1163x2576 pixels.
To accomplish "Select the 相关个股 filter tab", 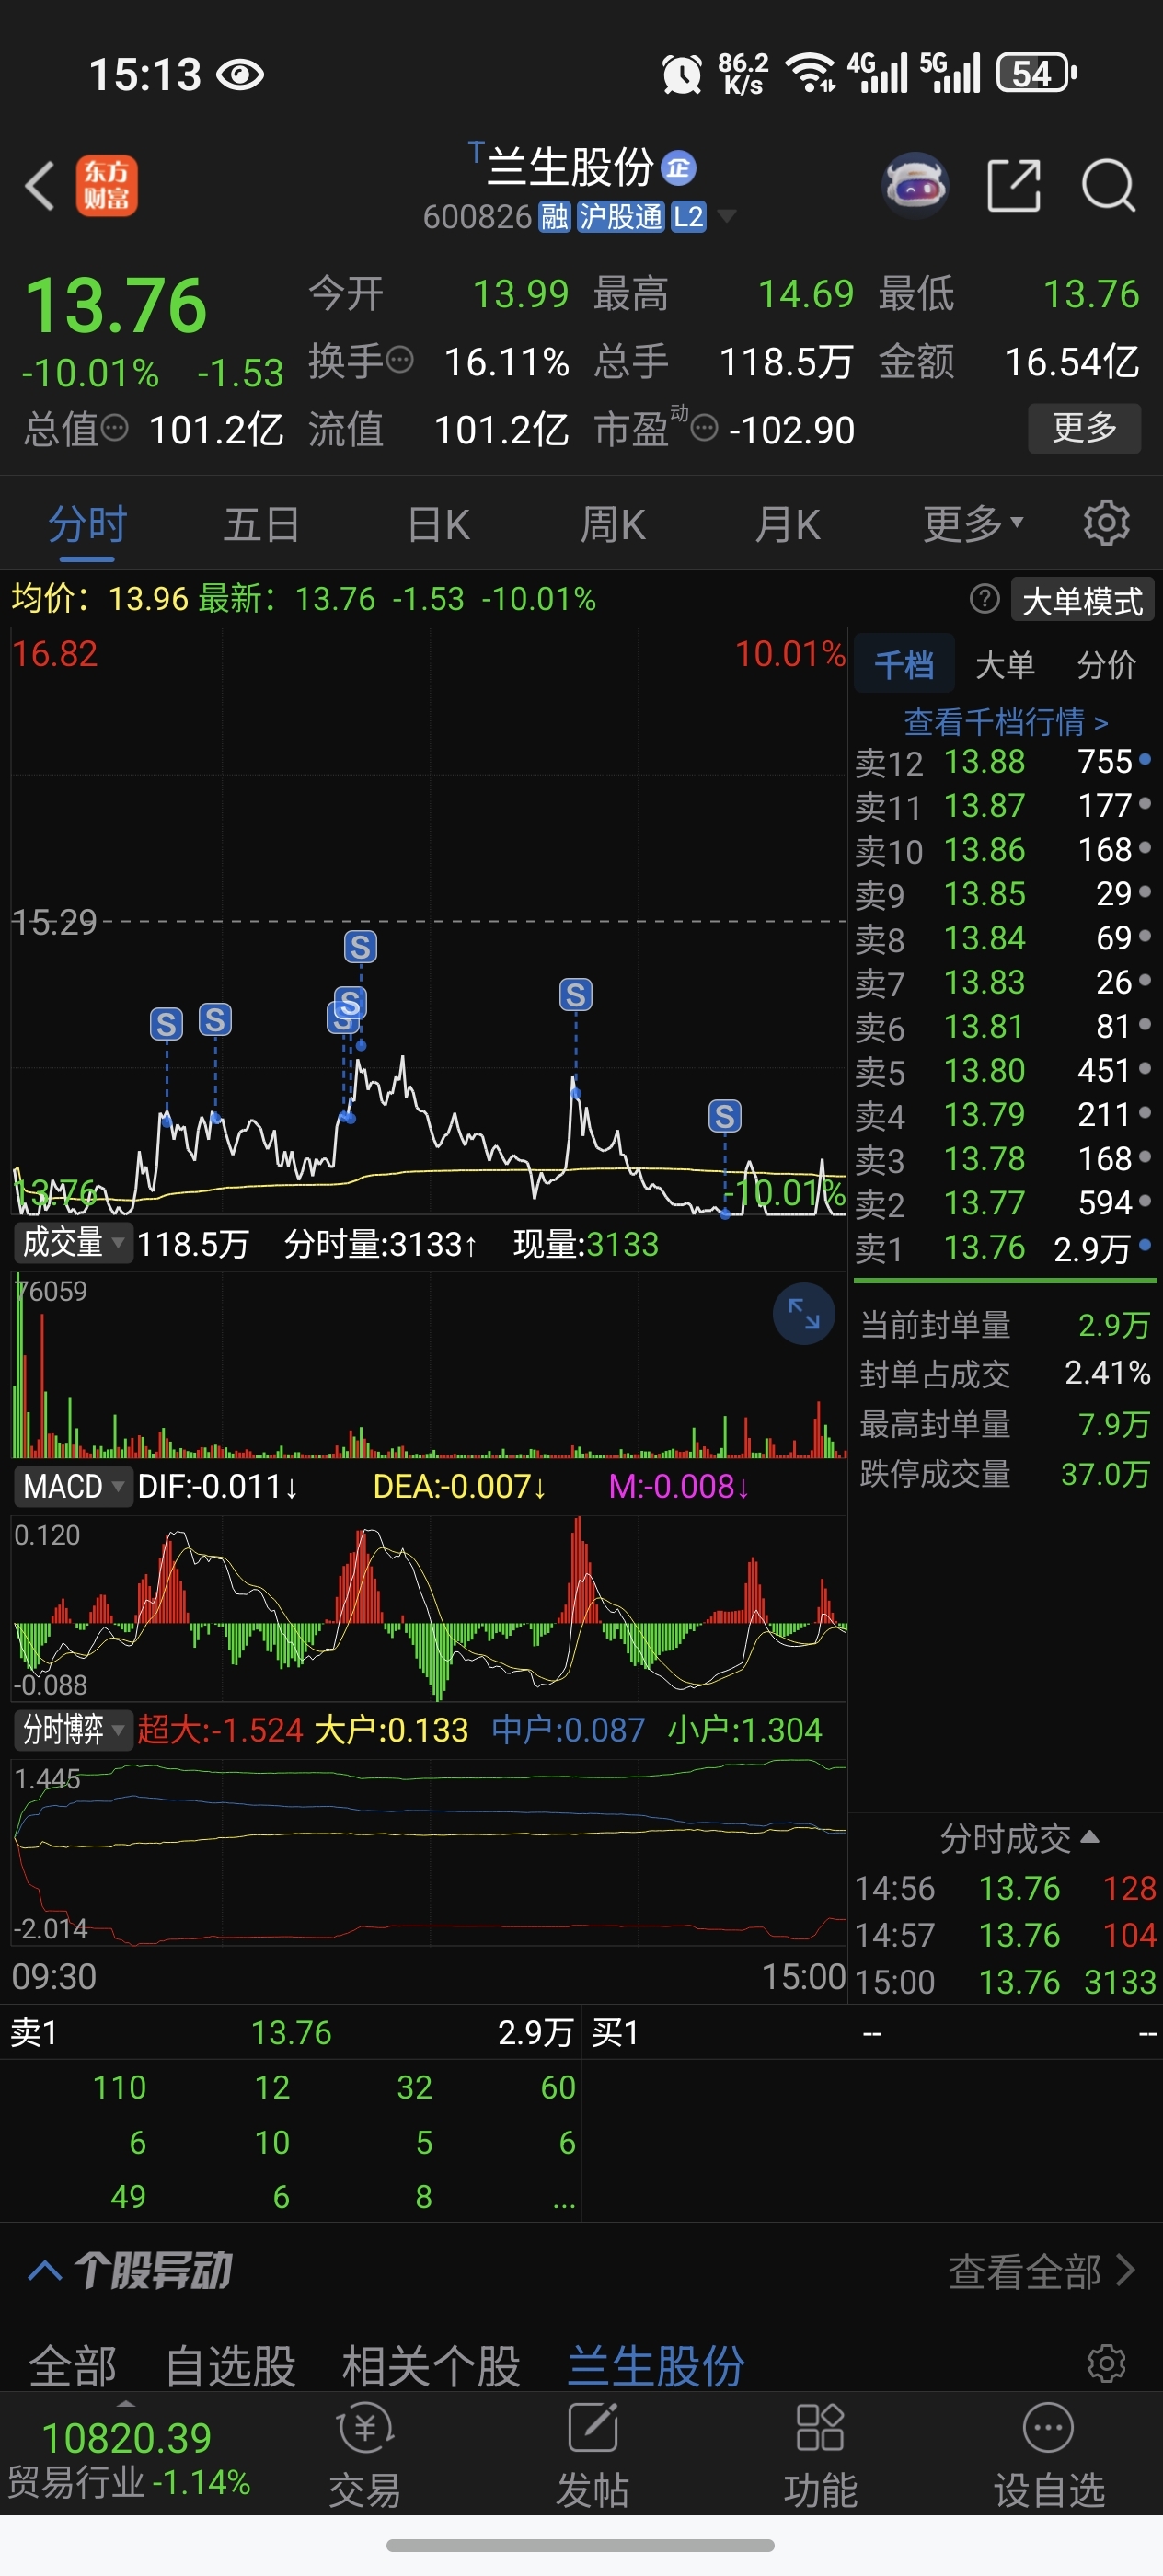I will [431, 2366].
